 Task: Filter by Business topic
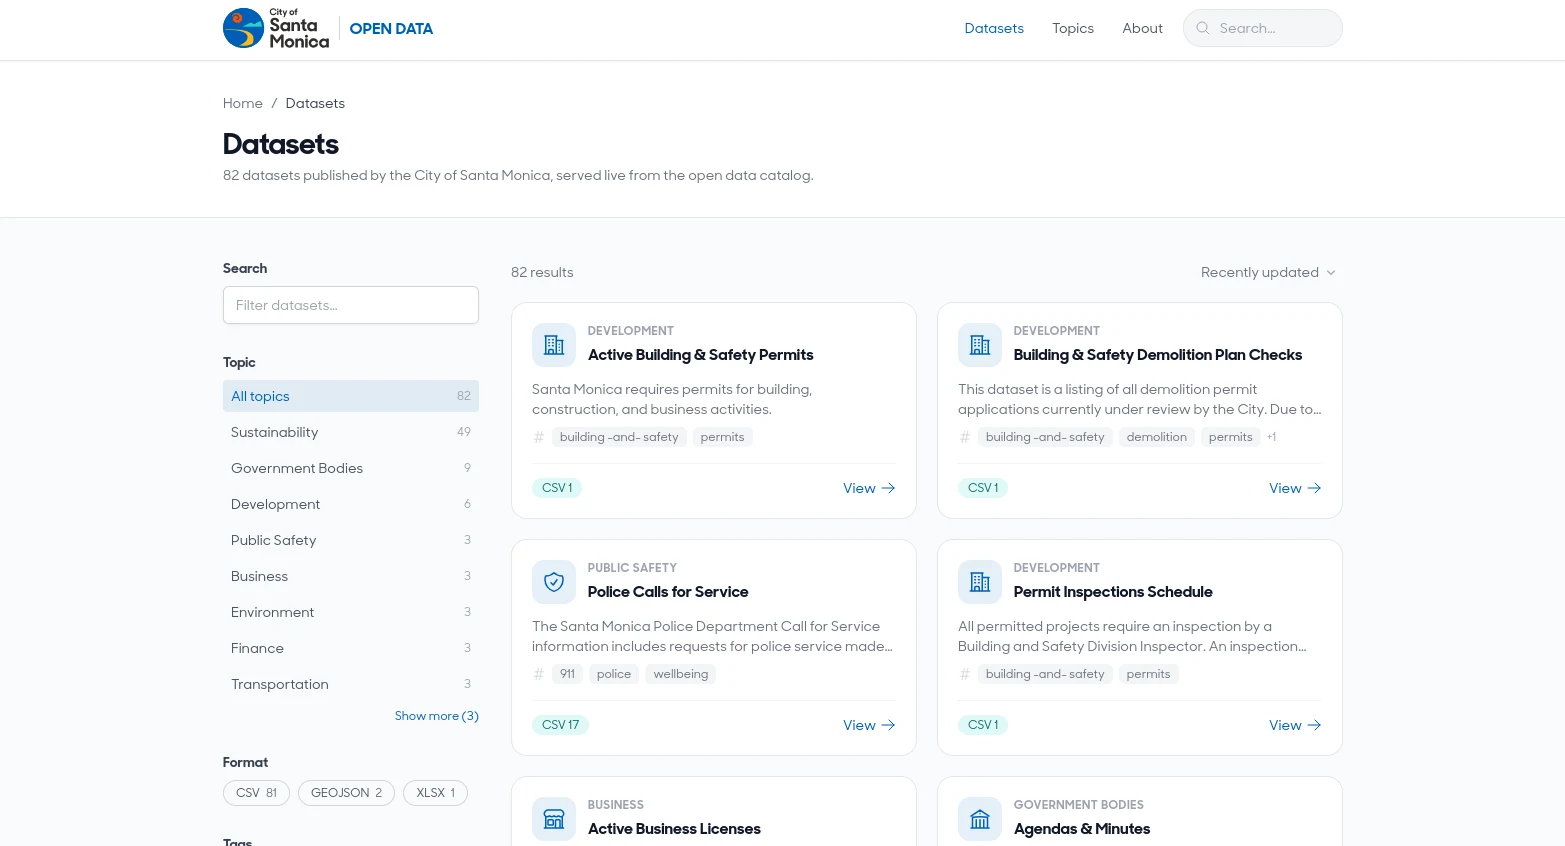(x=351, y=576)
